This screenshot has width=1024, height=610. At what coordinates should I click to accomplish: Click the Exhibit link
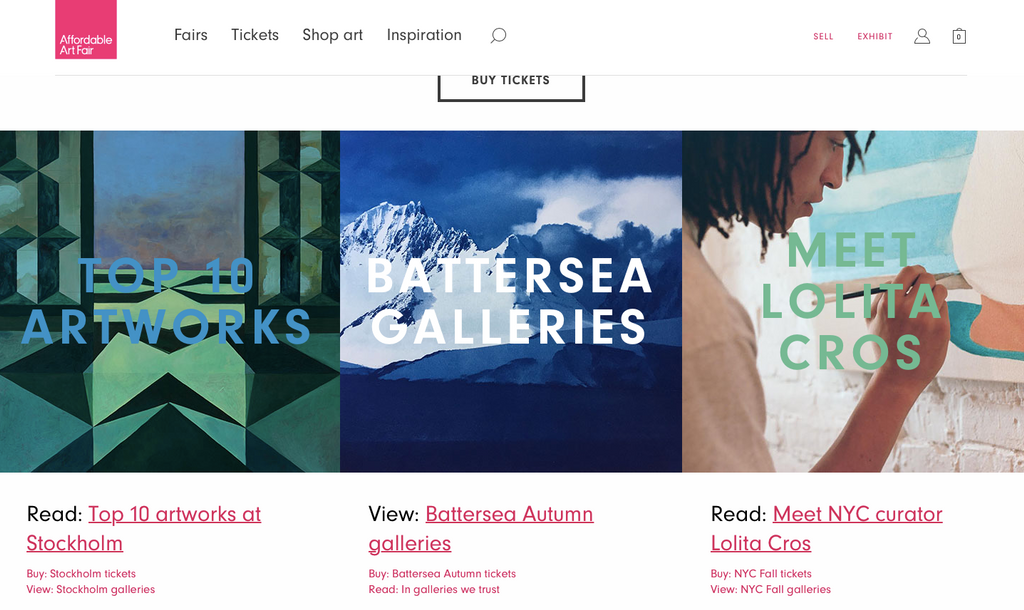tap(875, 37)
